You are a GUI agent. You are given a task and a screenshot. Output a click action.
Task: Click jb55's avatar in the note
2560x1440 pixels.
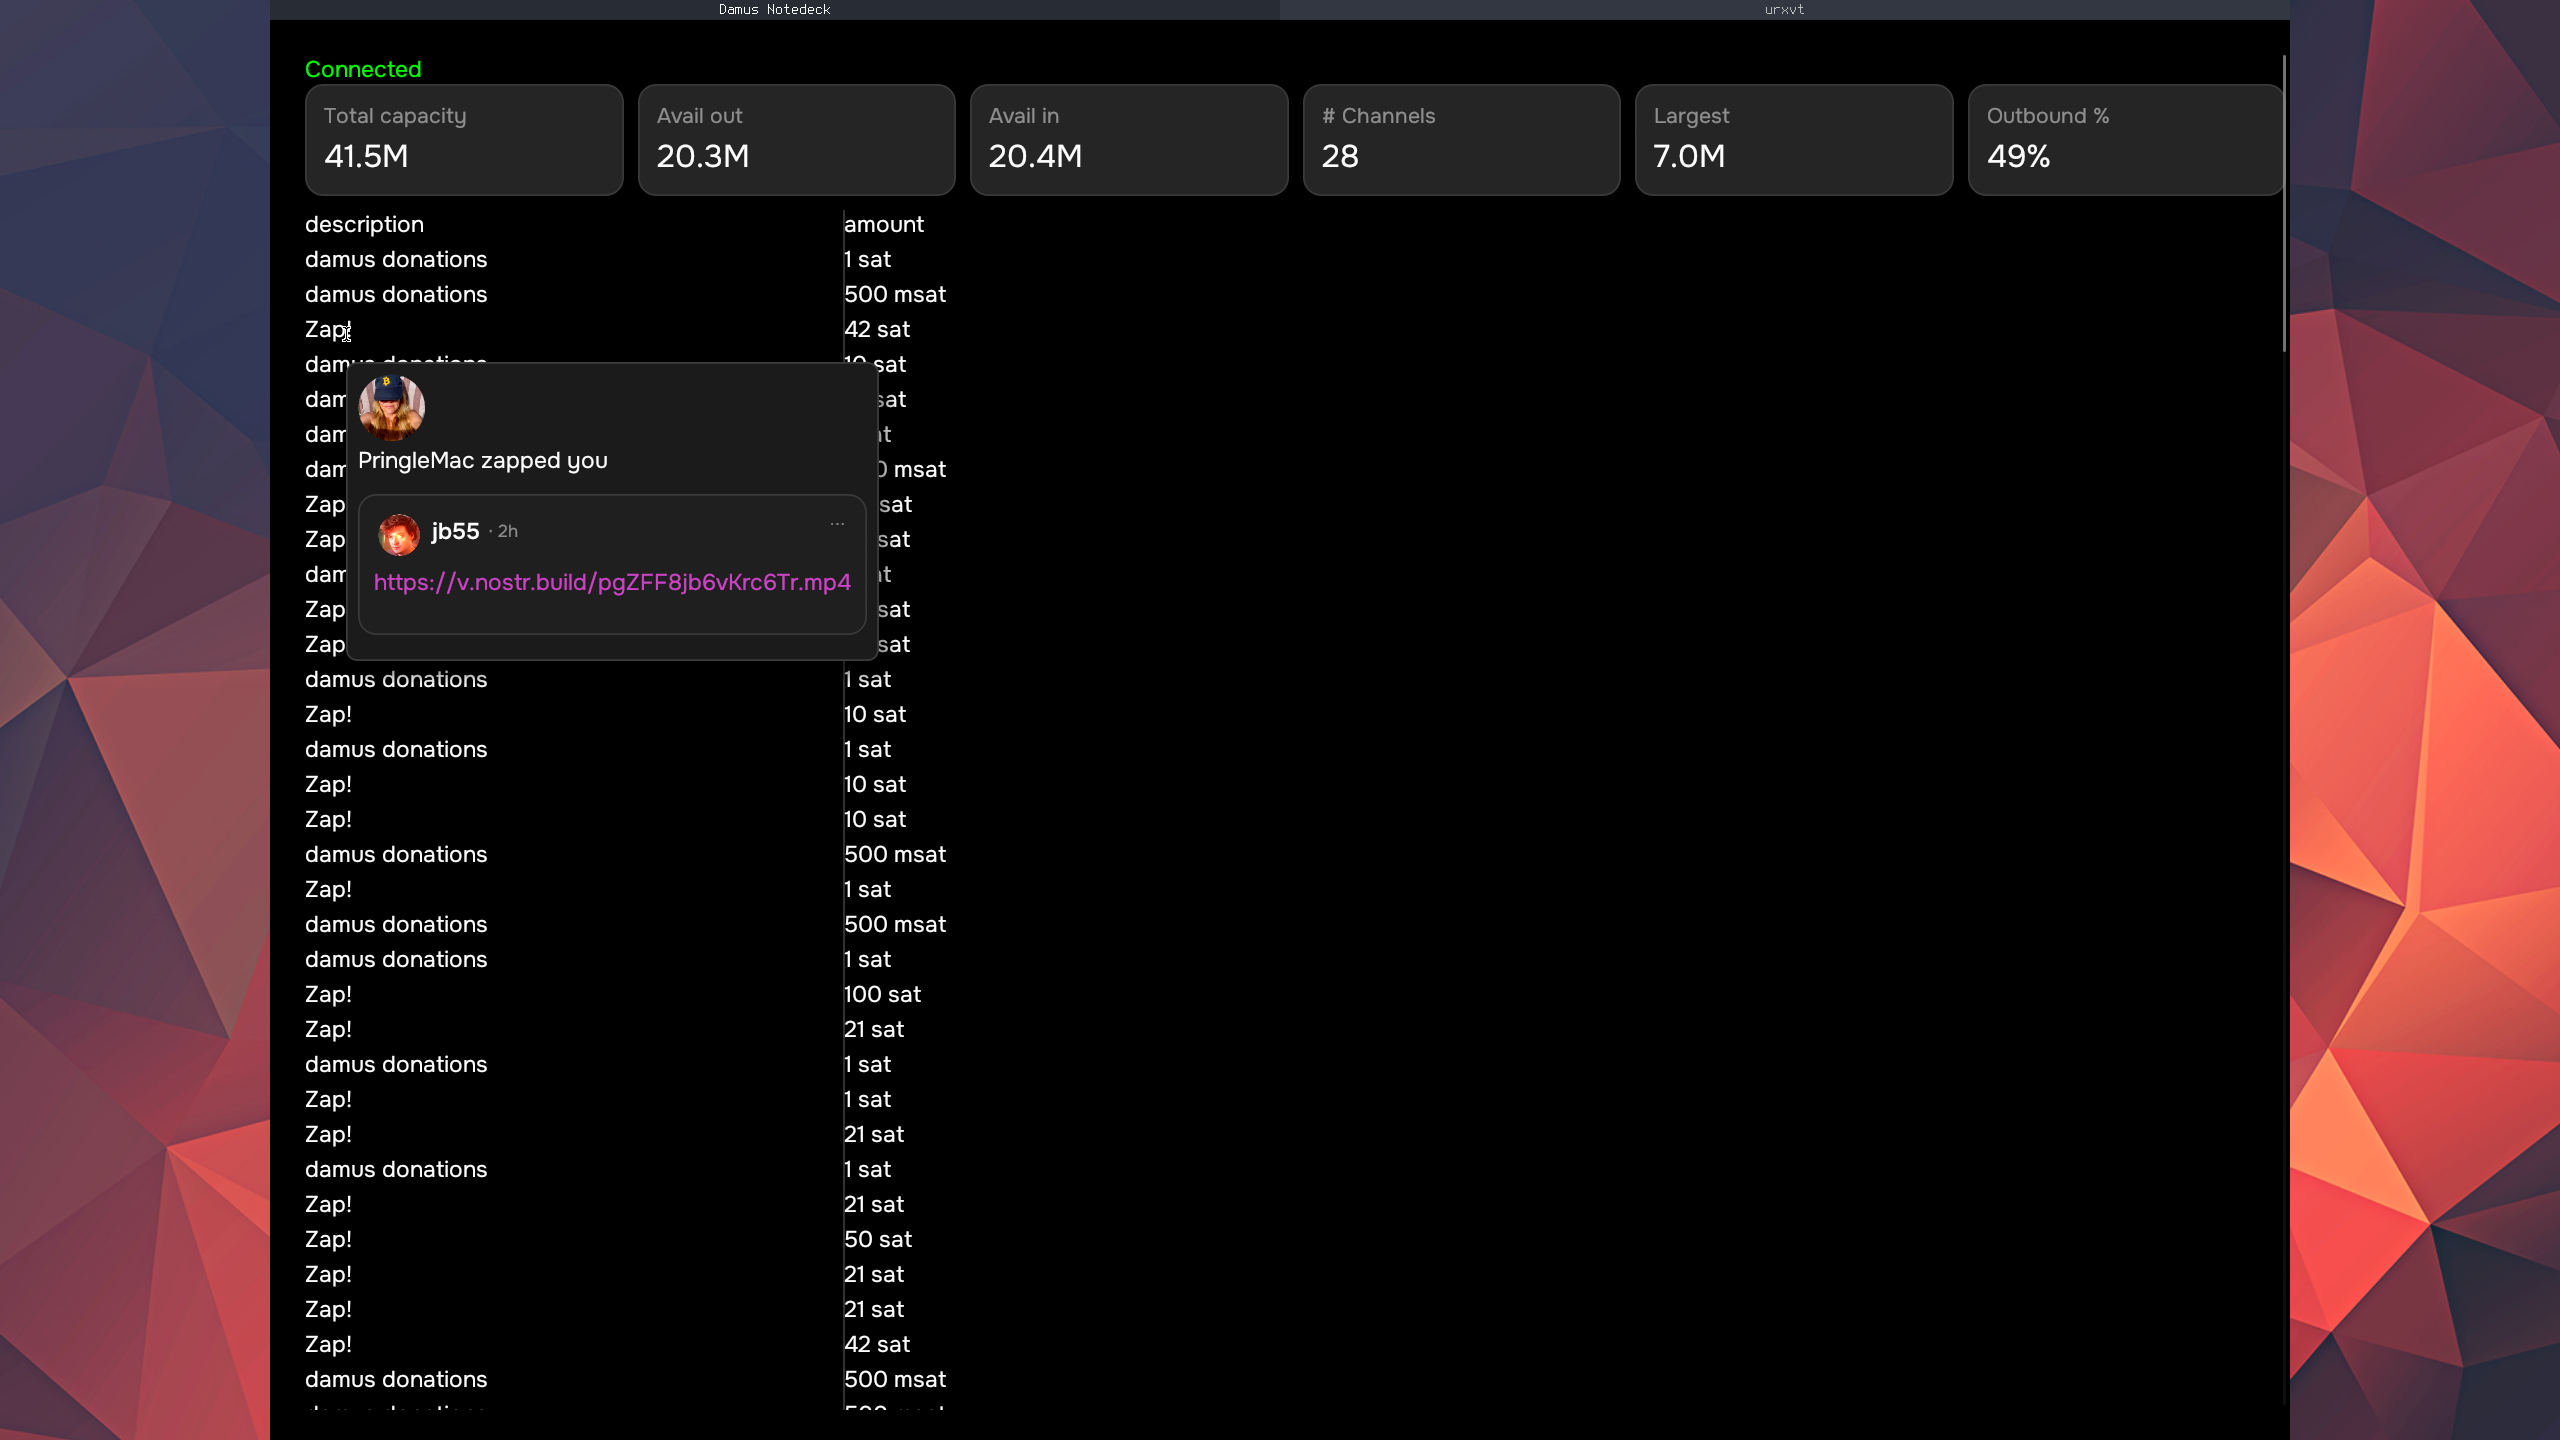click(x=398, y=534)
